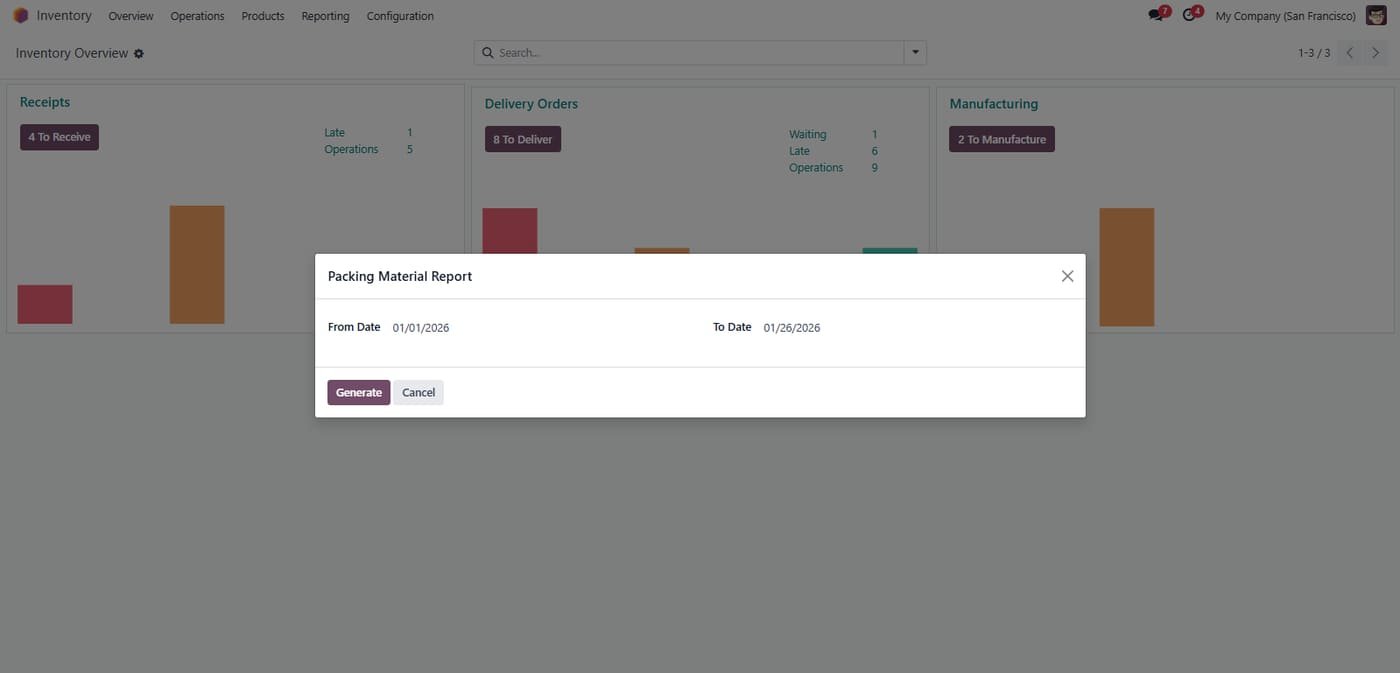Click the Generate button
1400x673 pixels.
click(359, 393)
